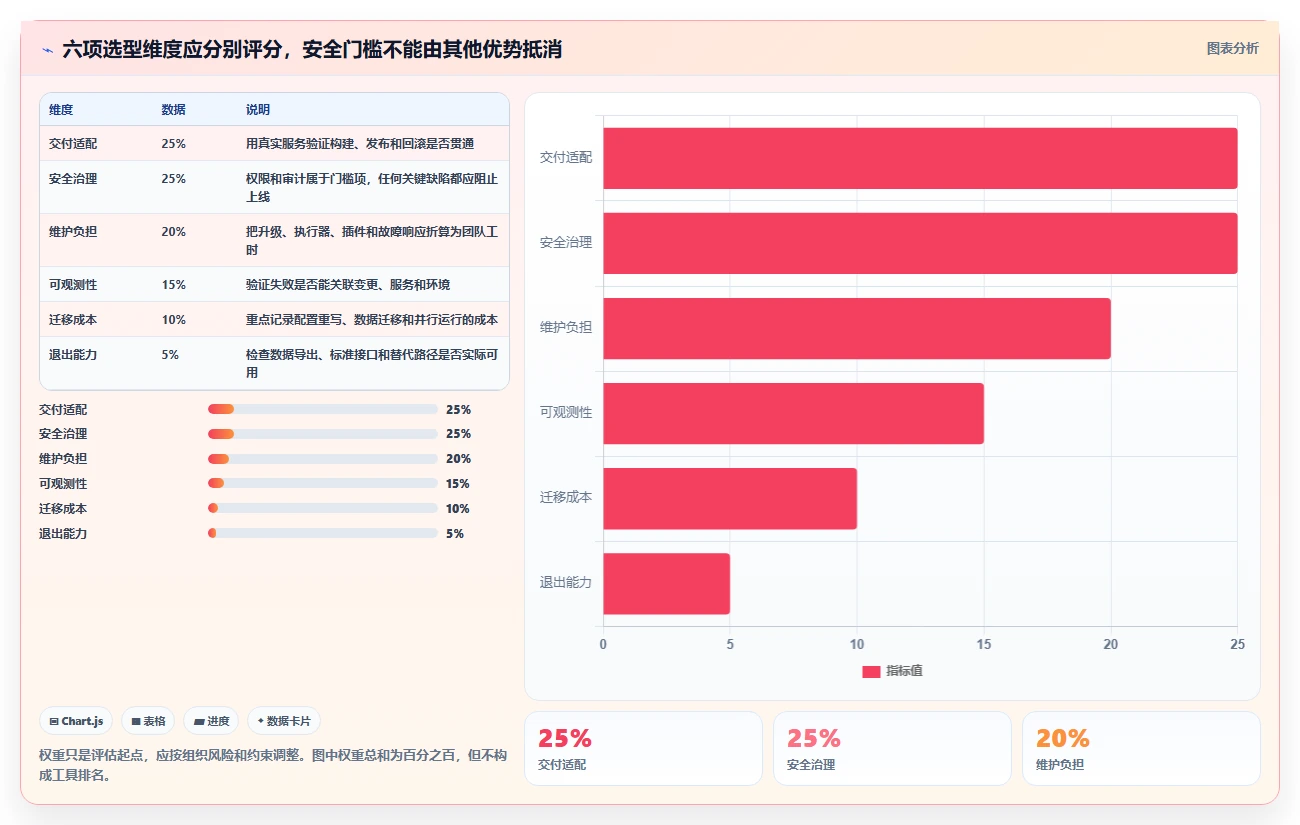Select the 进度 chip
Viewport: 1300px width, 825px height.
tap(211, 721)
